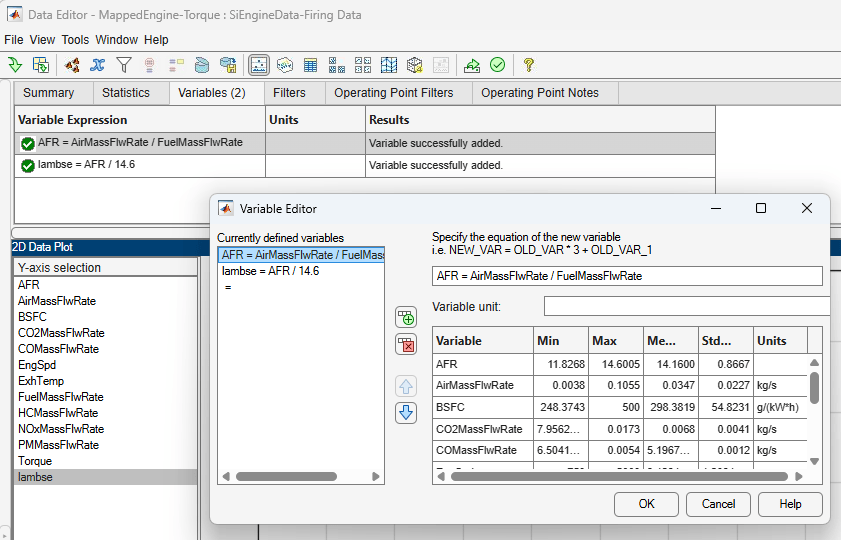Confirm Variable Editor with OK
841x540 pixels.
(x=646, y=504)
